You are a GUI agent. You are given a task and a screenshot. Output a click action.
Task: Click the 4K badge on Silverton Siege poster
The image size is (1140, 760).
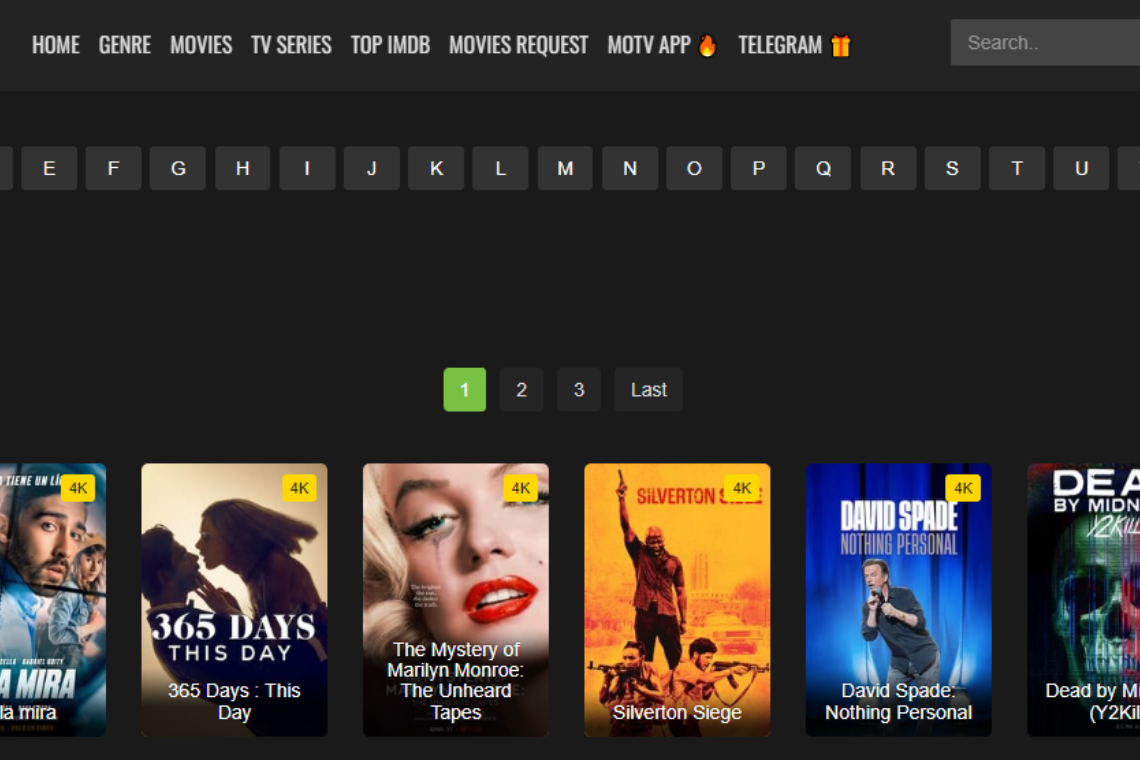click(742, 488)
